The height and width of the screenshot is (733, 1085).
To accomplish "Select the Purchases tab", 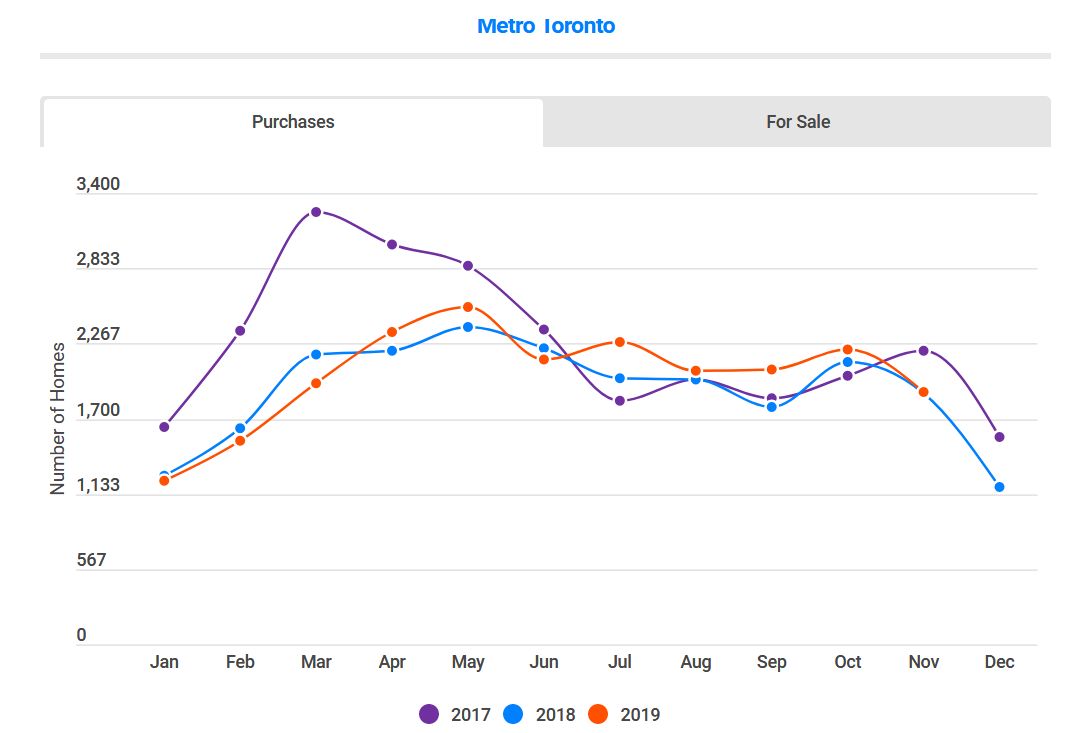I will (293, 123).
